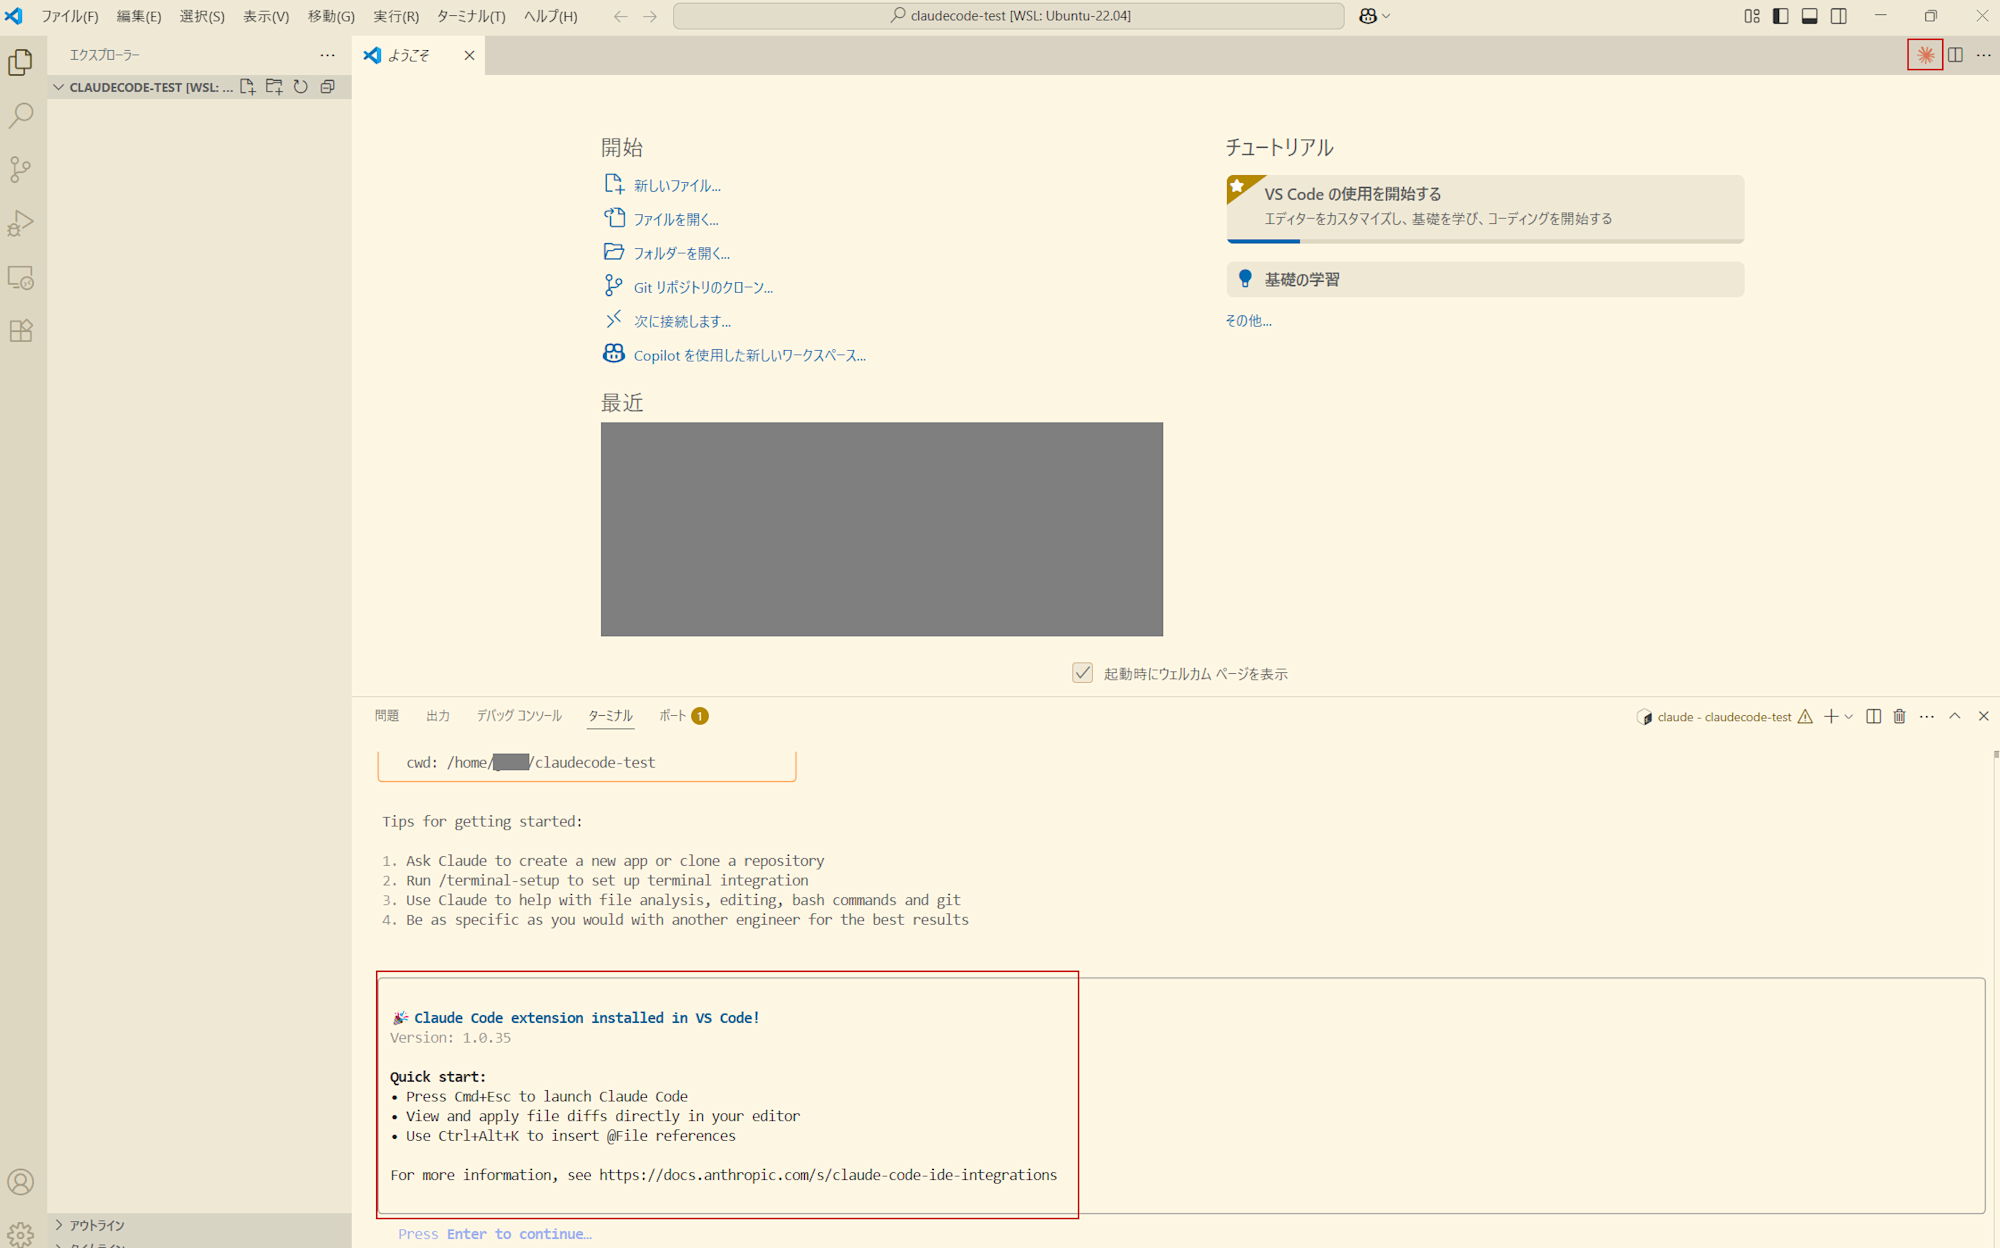Click その他 tutorials link
2000x1248 pixels.
click(x=1248, y=320)
